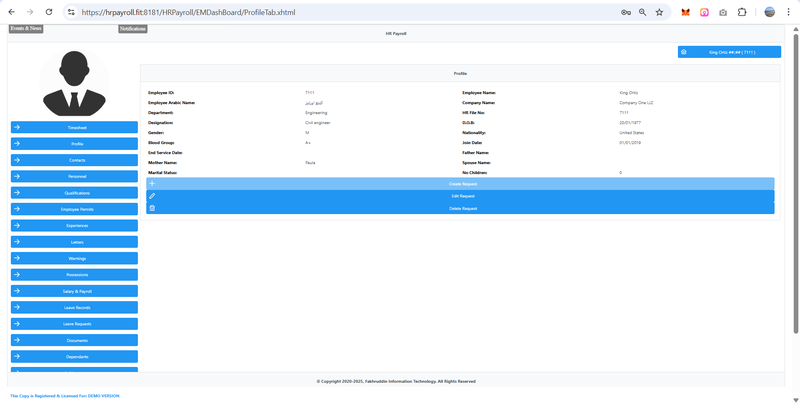Click the arrow icon on Warnings

click(x=17, y=258)
